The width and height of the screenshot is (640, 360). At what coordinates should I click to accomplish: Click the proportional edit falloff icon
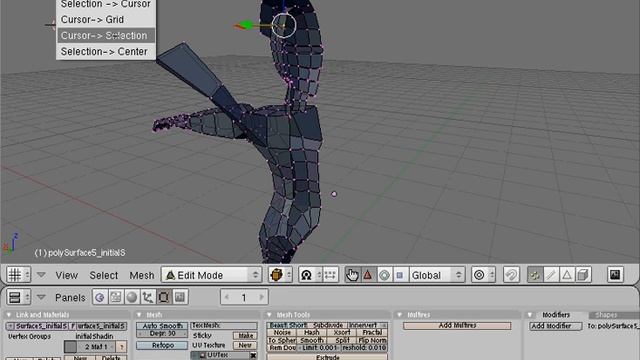click(483, 275)
